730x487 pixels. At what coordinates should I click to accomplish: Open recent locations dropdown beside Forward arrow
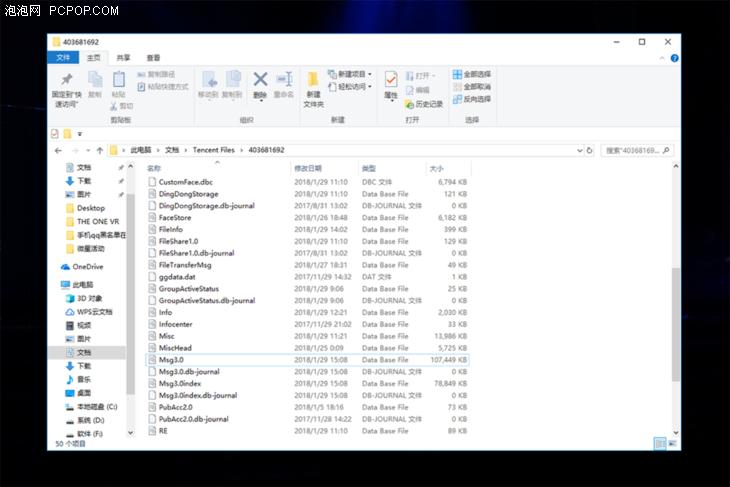[88, 150]
